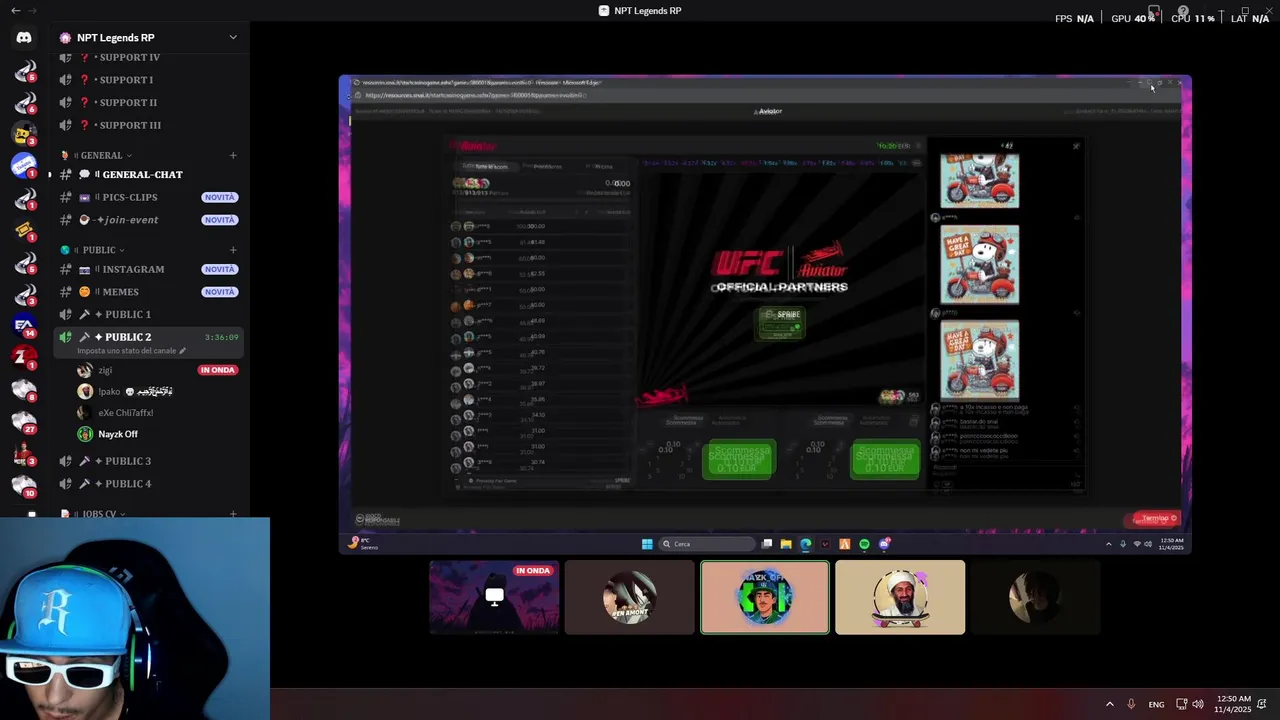Go back with the top-left arrow
This screenshot has height=720, width=1280.
pyautogui.click(x=15, y=10)
